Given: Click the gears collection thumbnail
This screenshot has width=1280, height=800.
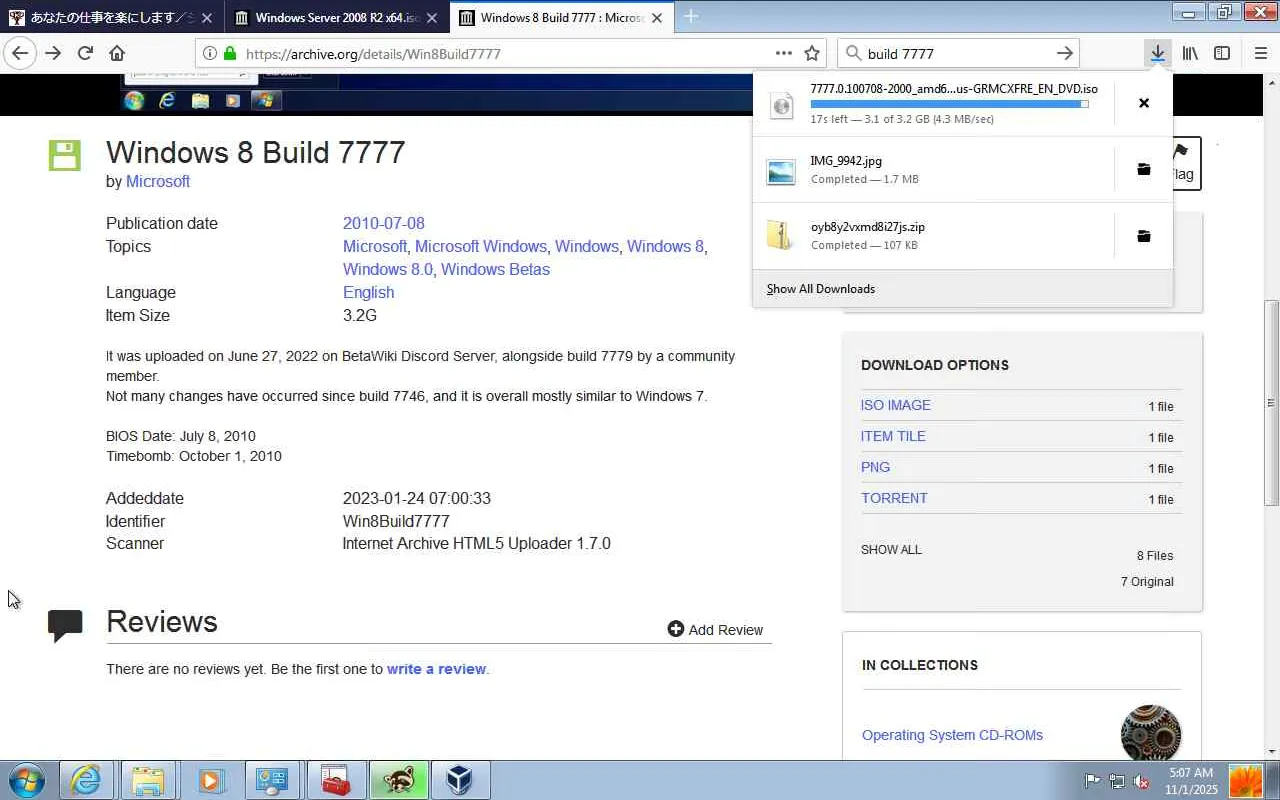Looking at the screenshot, I should pos(1151,733).
